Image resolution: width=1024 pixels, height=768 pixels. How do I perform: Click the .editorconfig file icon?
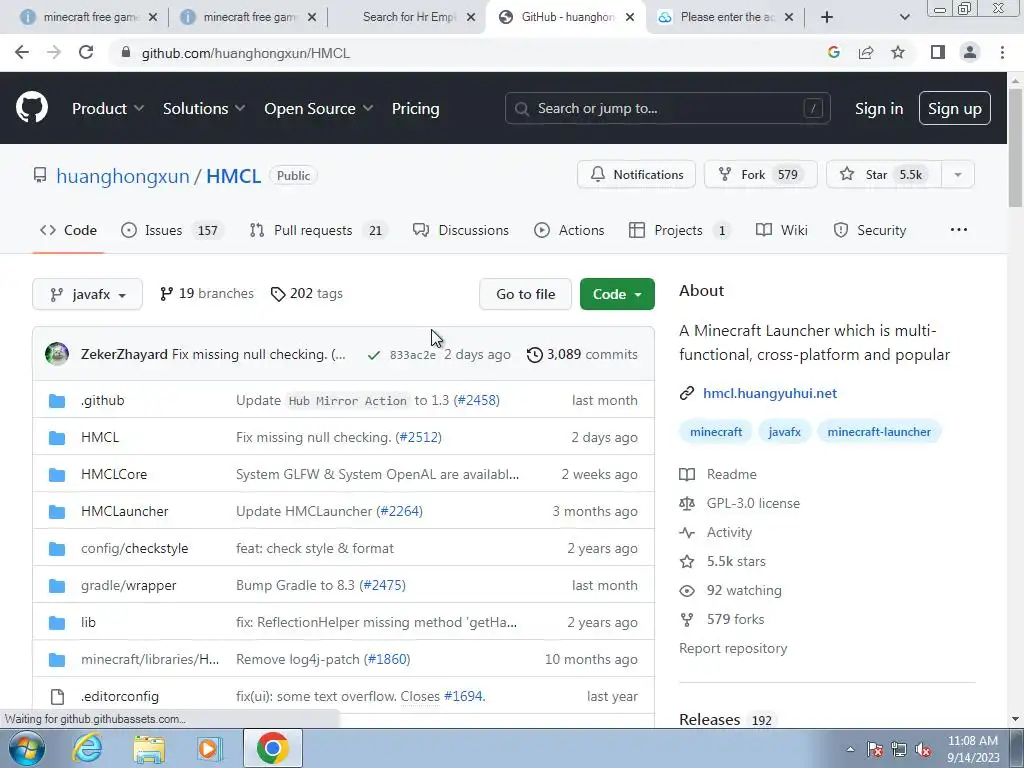pos(57,697)
